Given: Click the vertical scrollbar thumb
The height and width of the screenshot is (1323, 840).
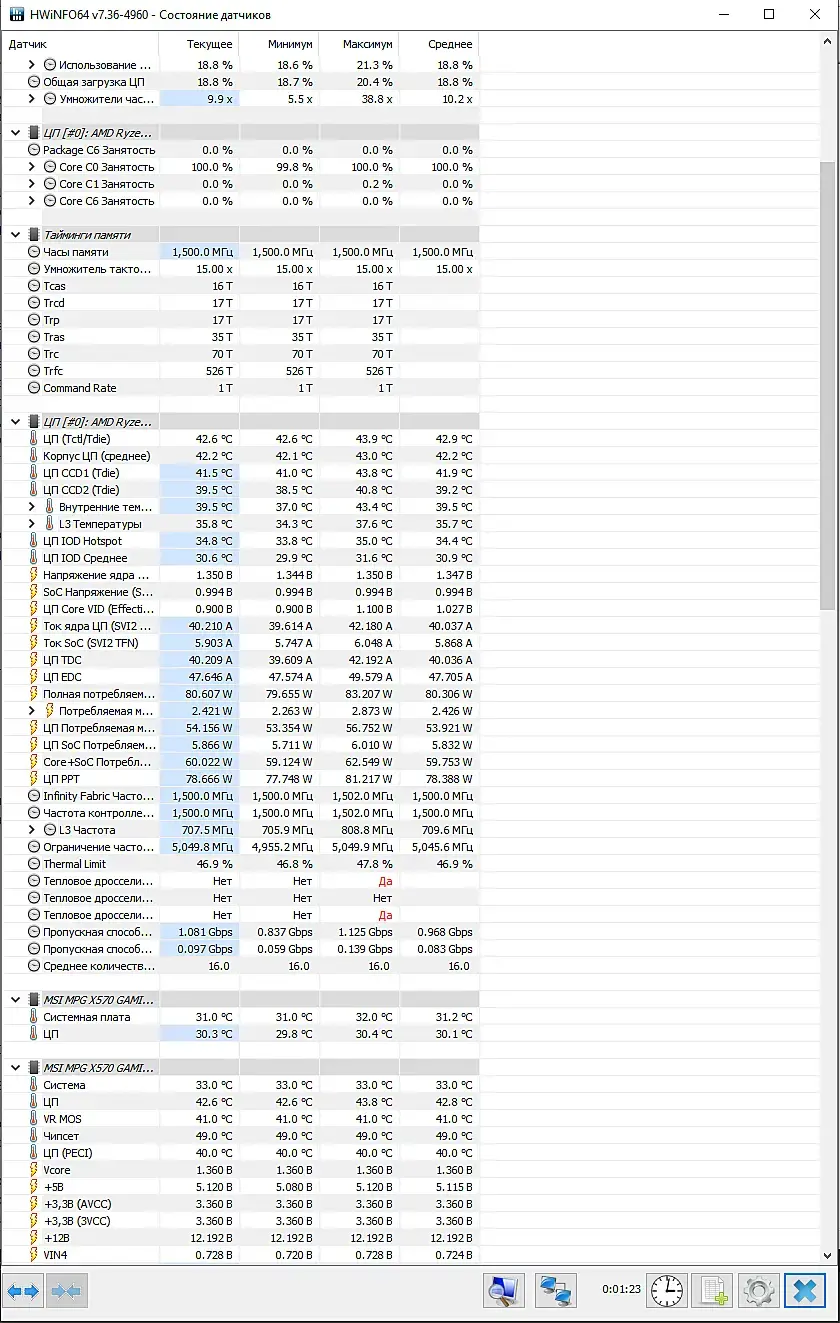Looking at the screenshot, I should pos(828,385).
